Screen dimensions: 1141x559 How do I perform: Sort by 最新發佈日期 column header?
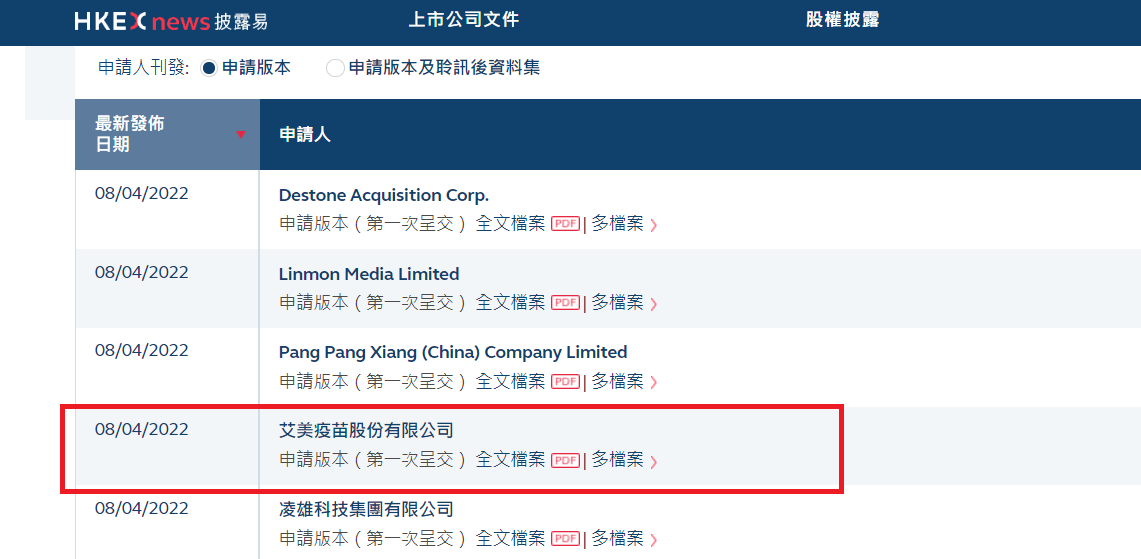(x=130, y=134)
